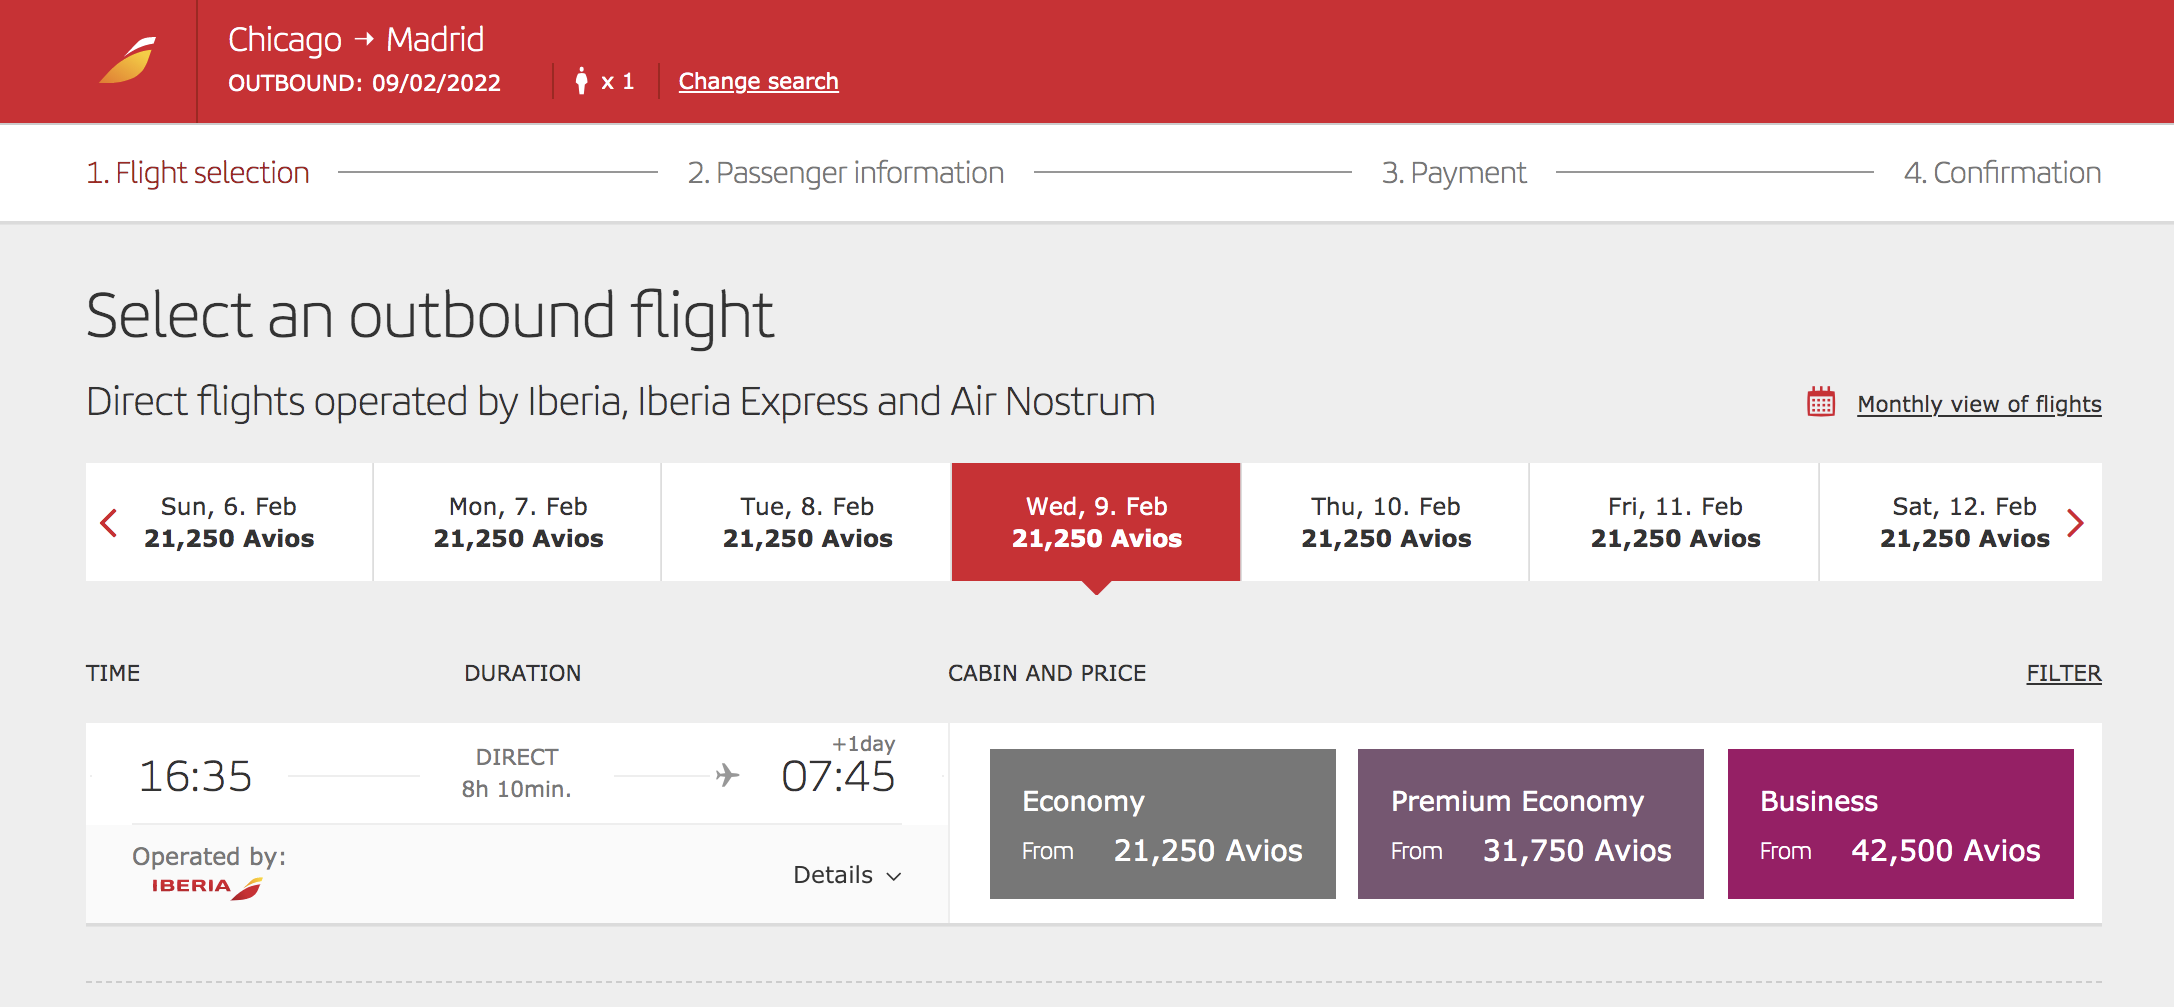The width and height of the screenshot is (2174, 1007).
Task: Go to step 2 Passenger information
Action: pos(846,172)
